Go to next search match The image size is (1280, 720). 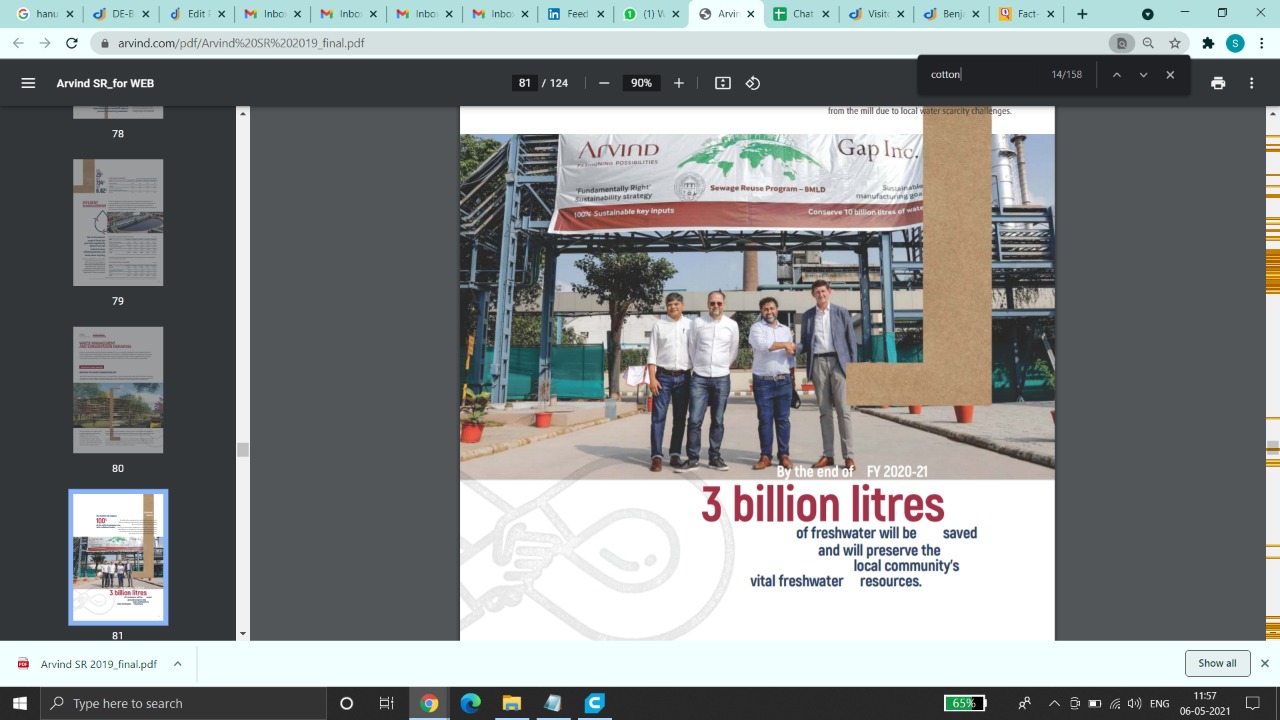click(x=1143, y=75)
